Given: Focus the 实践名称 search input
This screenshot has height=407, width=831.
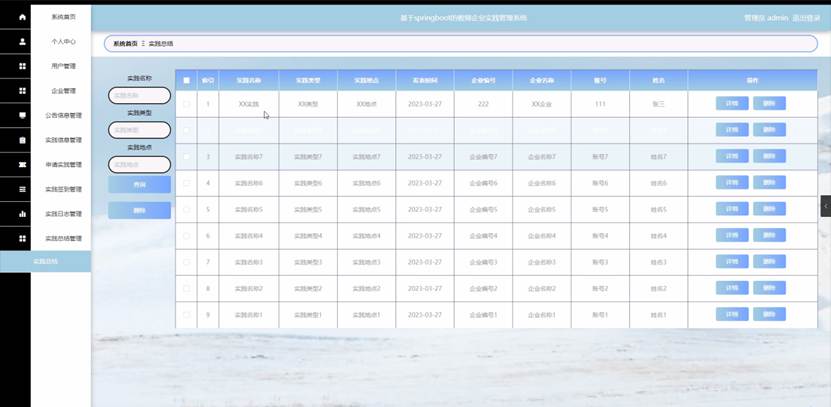Looking at the screenshot, I should (x=139, y=95).
